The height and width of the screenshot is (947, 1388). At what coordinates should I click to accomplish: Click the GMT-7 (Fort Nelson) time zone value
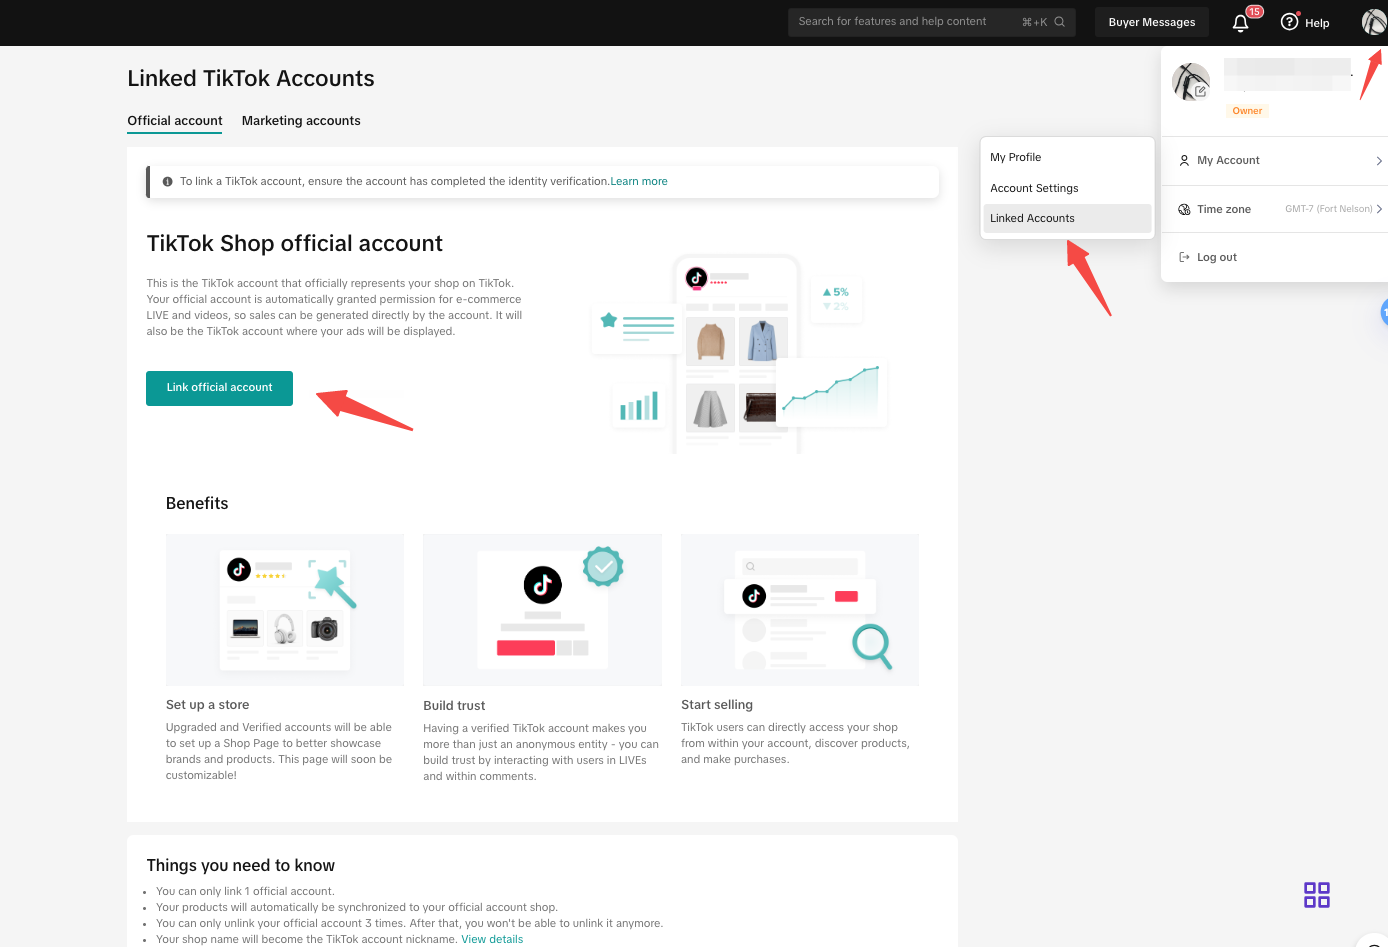click(1328, 209)
